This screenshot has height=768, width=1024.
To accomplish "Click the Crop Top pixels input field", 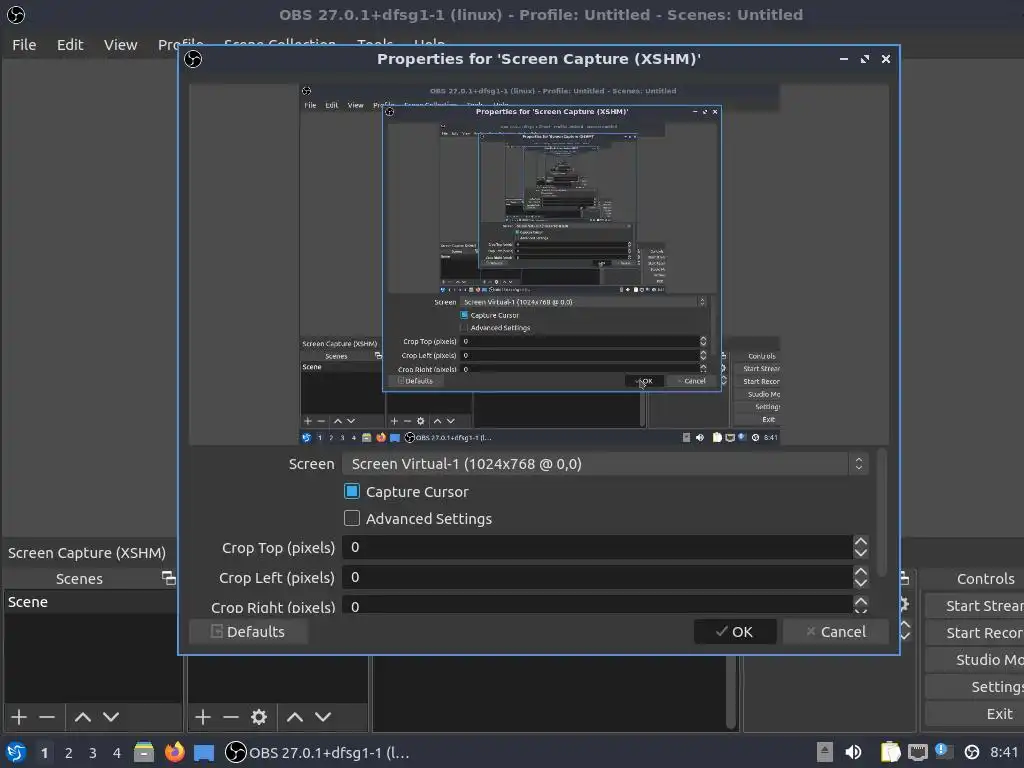I will [598, 547].
